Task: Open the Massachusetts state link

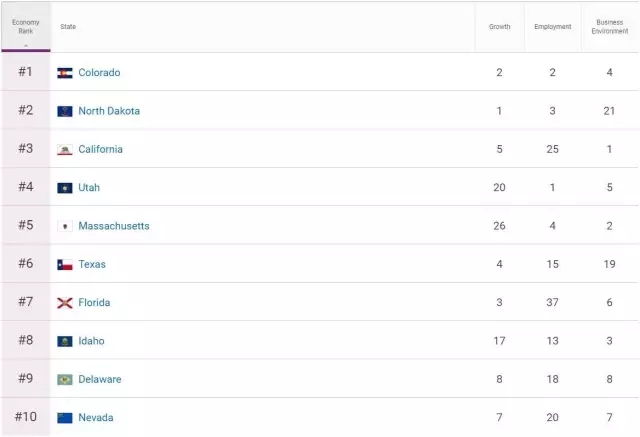Action: click(114, 226)
